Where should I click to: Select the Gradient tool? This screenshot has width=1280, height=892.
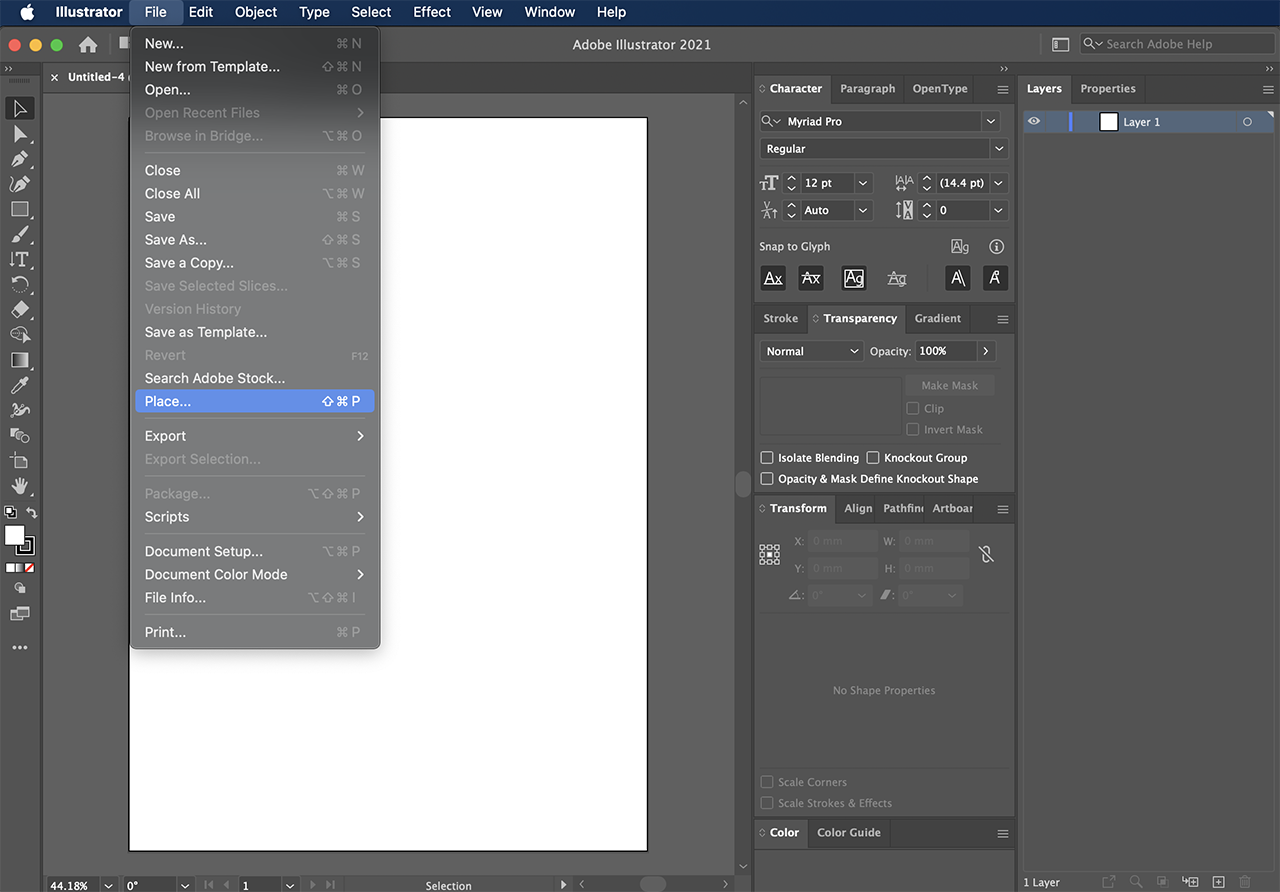point(20,360)
